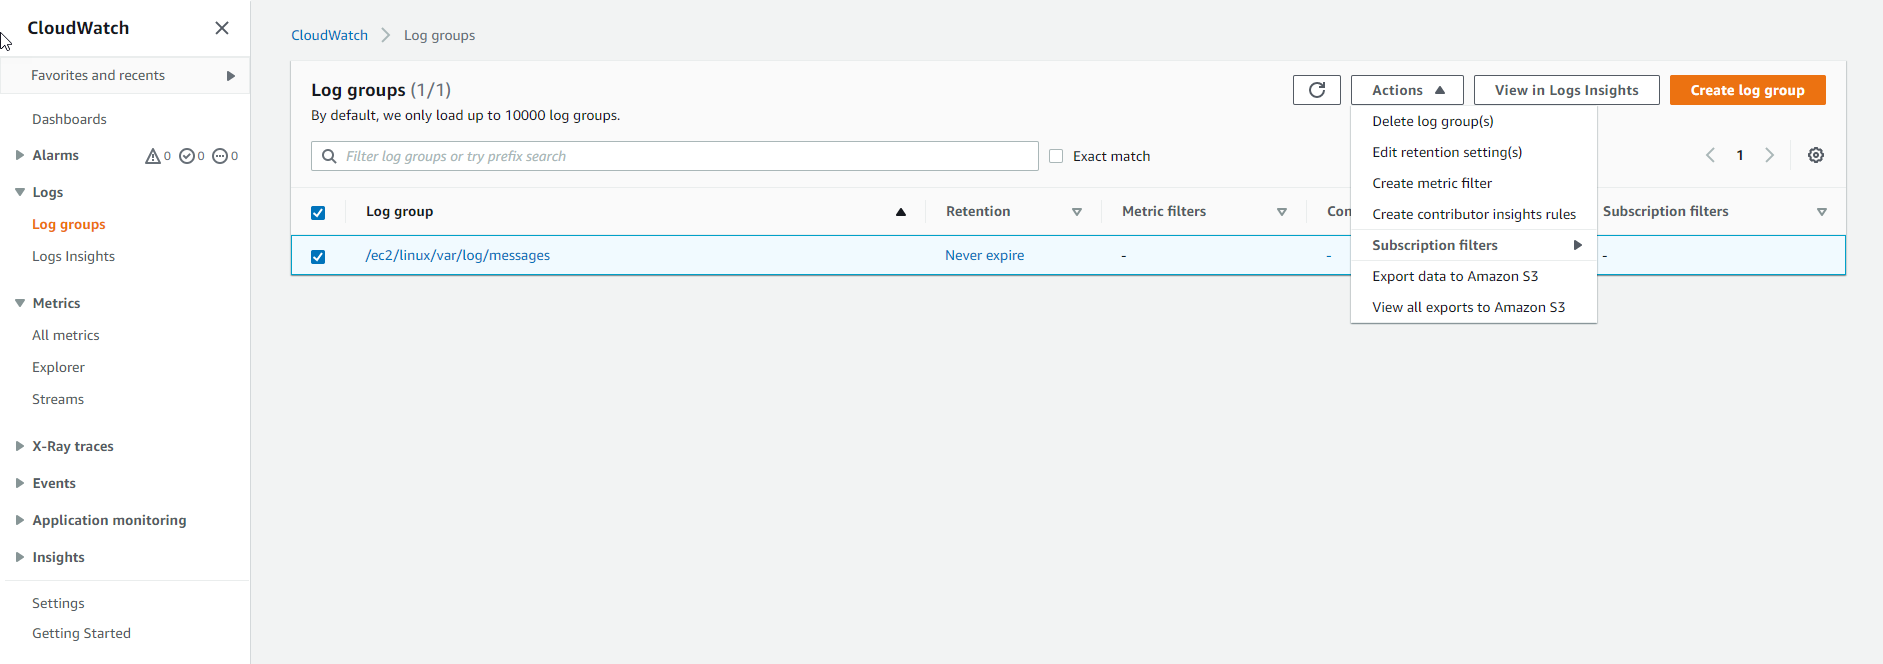Click the in-alarm triangle status icon

point(153,156)
